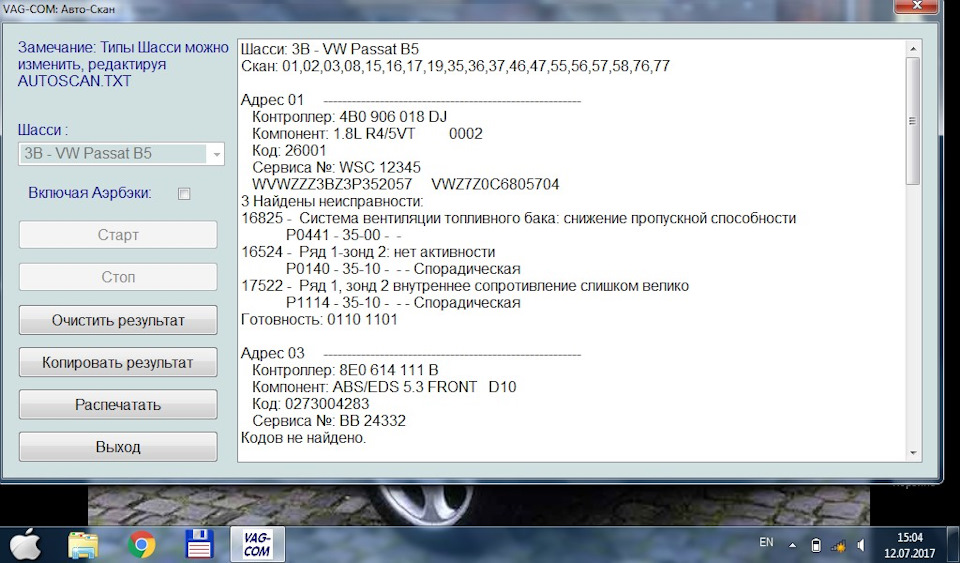
Task: Click the results scrollbar thumb
Action: [x=913, y=121]
